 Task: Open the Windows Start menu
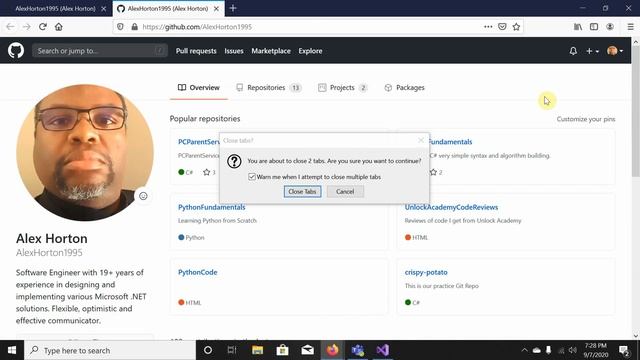[12, 350]
